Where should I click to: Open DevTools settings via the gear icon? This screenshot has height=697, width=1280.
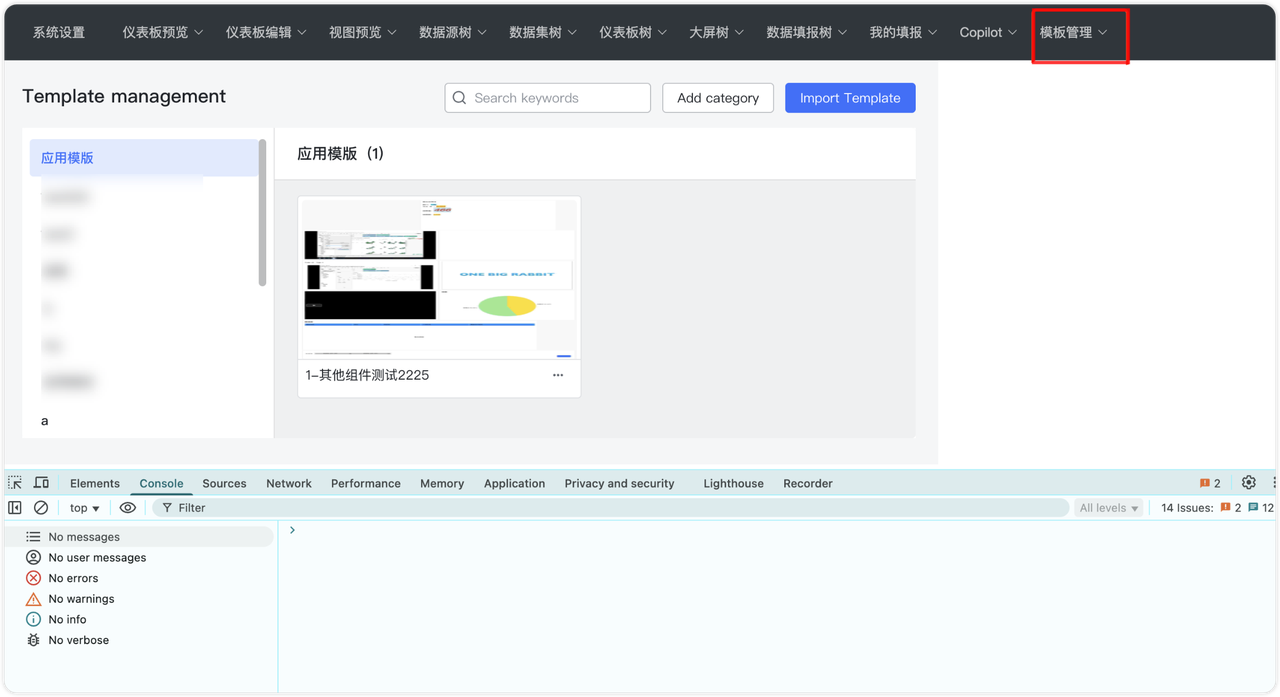[x=1248, y=482]
